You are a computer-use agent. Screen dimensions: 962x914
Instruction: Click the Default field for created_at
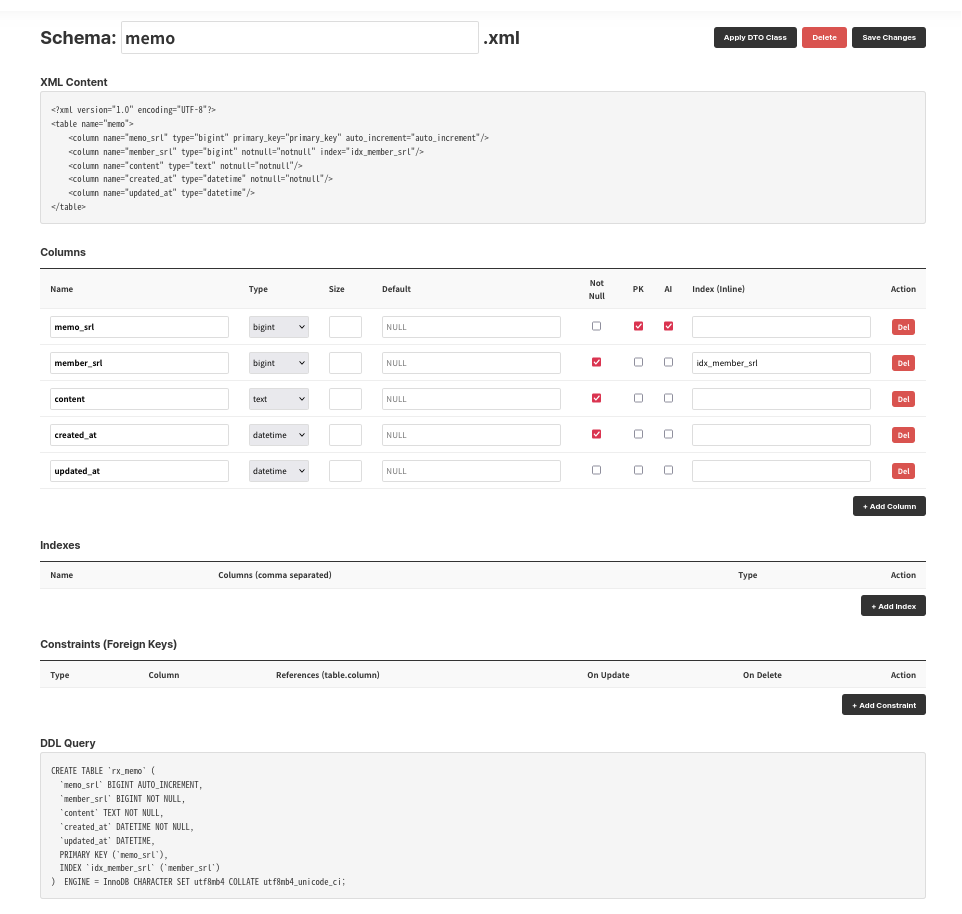(471, 435)
